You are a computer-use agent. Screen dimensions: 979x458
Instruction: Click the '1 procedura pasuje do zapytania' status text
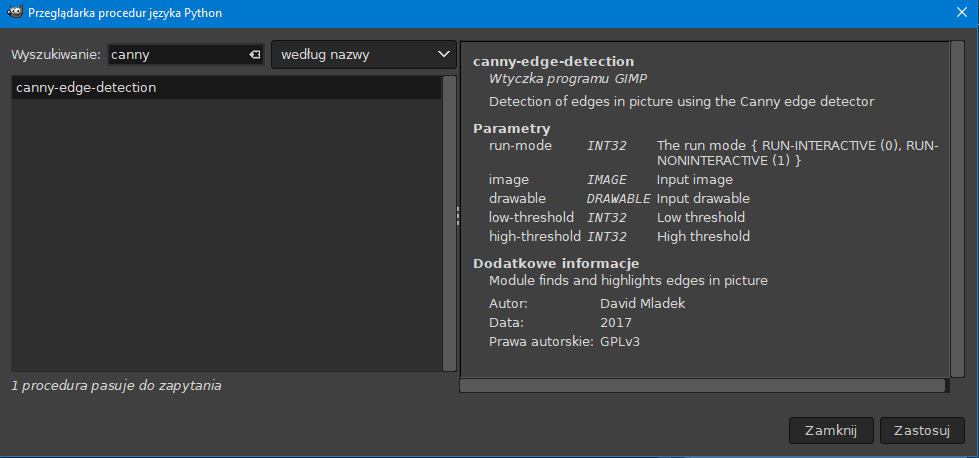[x=117, y=386]
